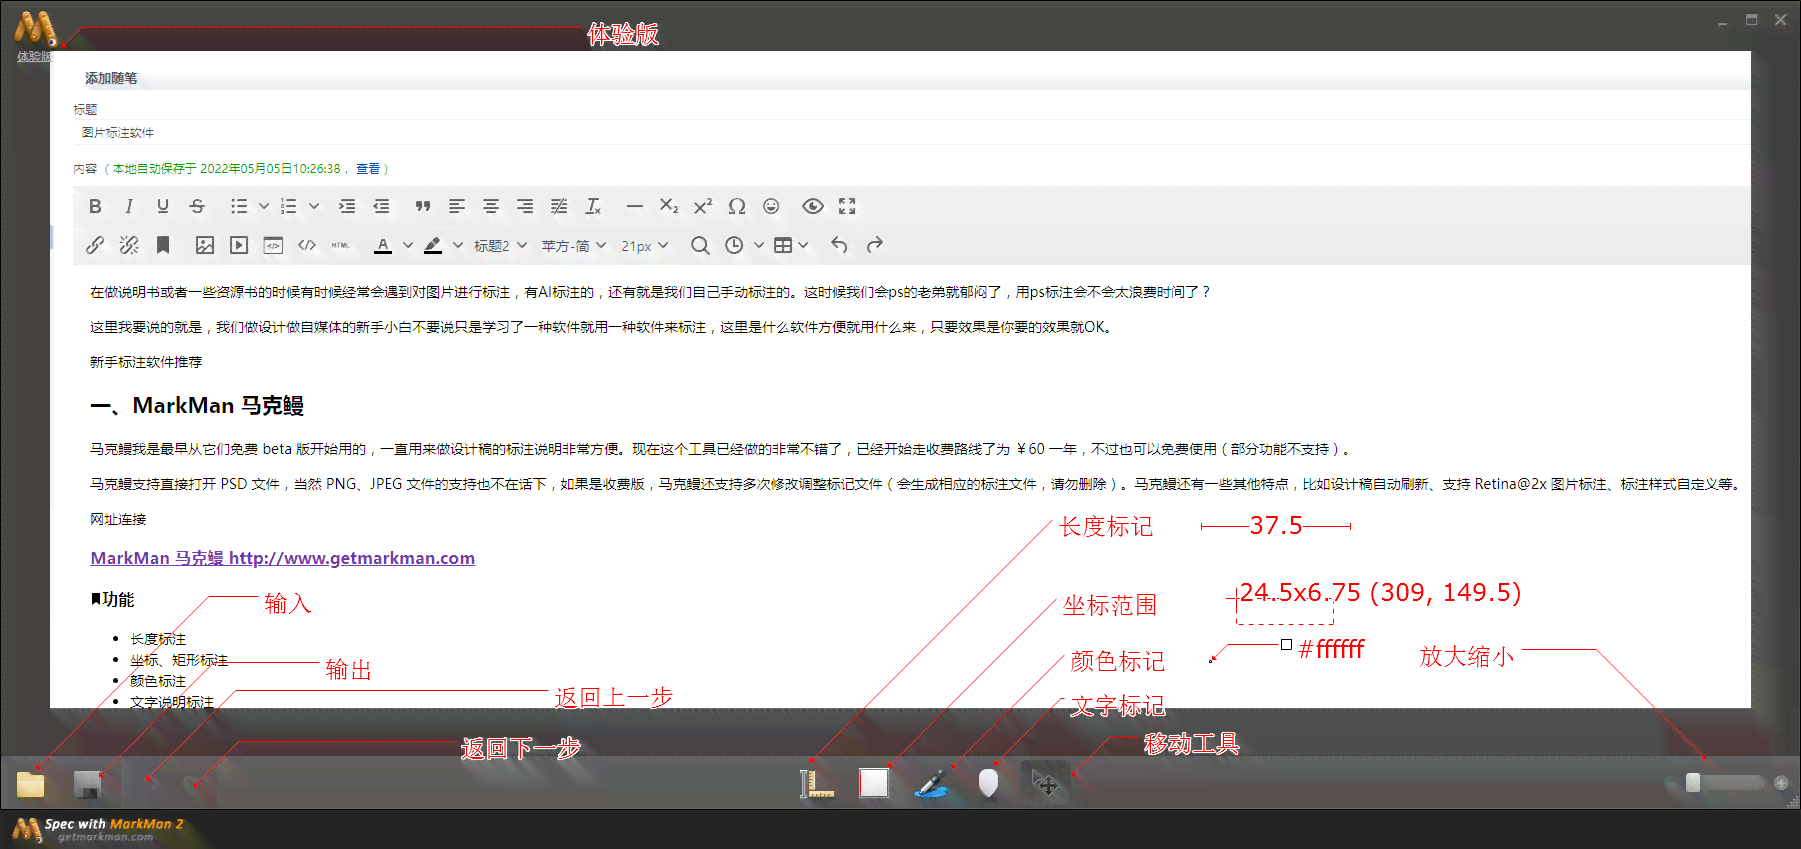Expand the bullet list style dropdown
The image size is (1801, 849).
[x=264, y=206]
